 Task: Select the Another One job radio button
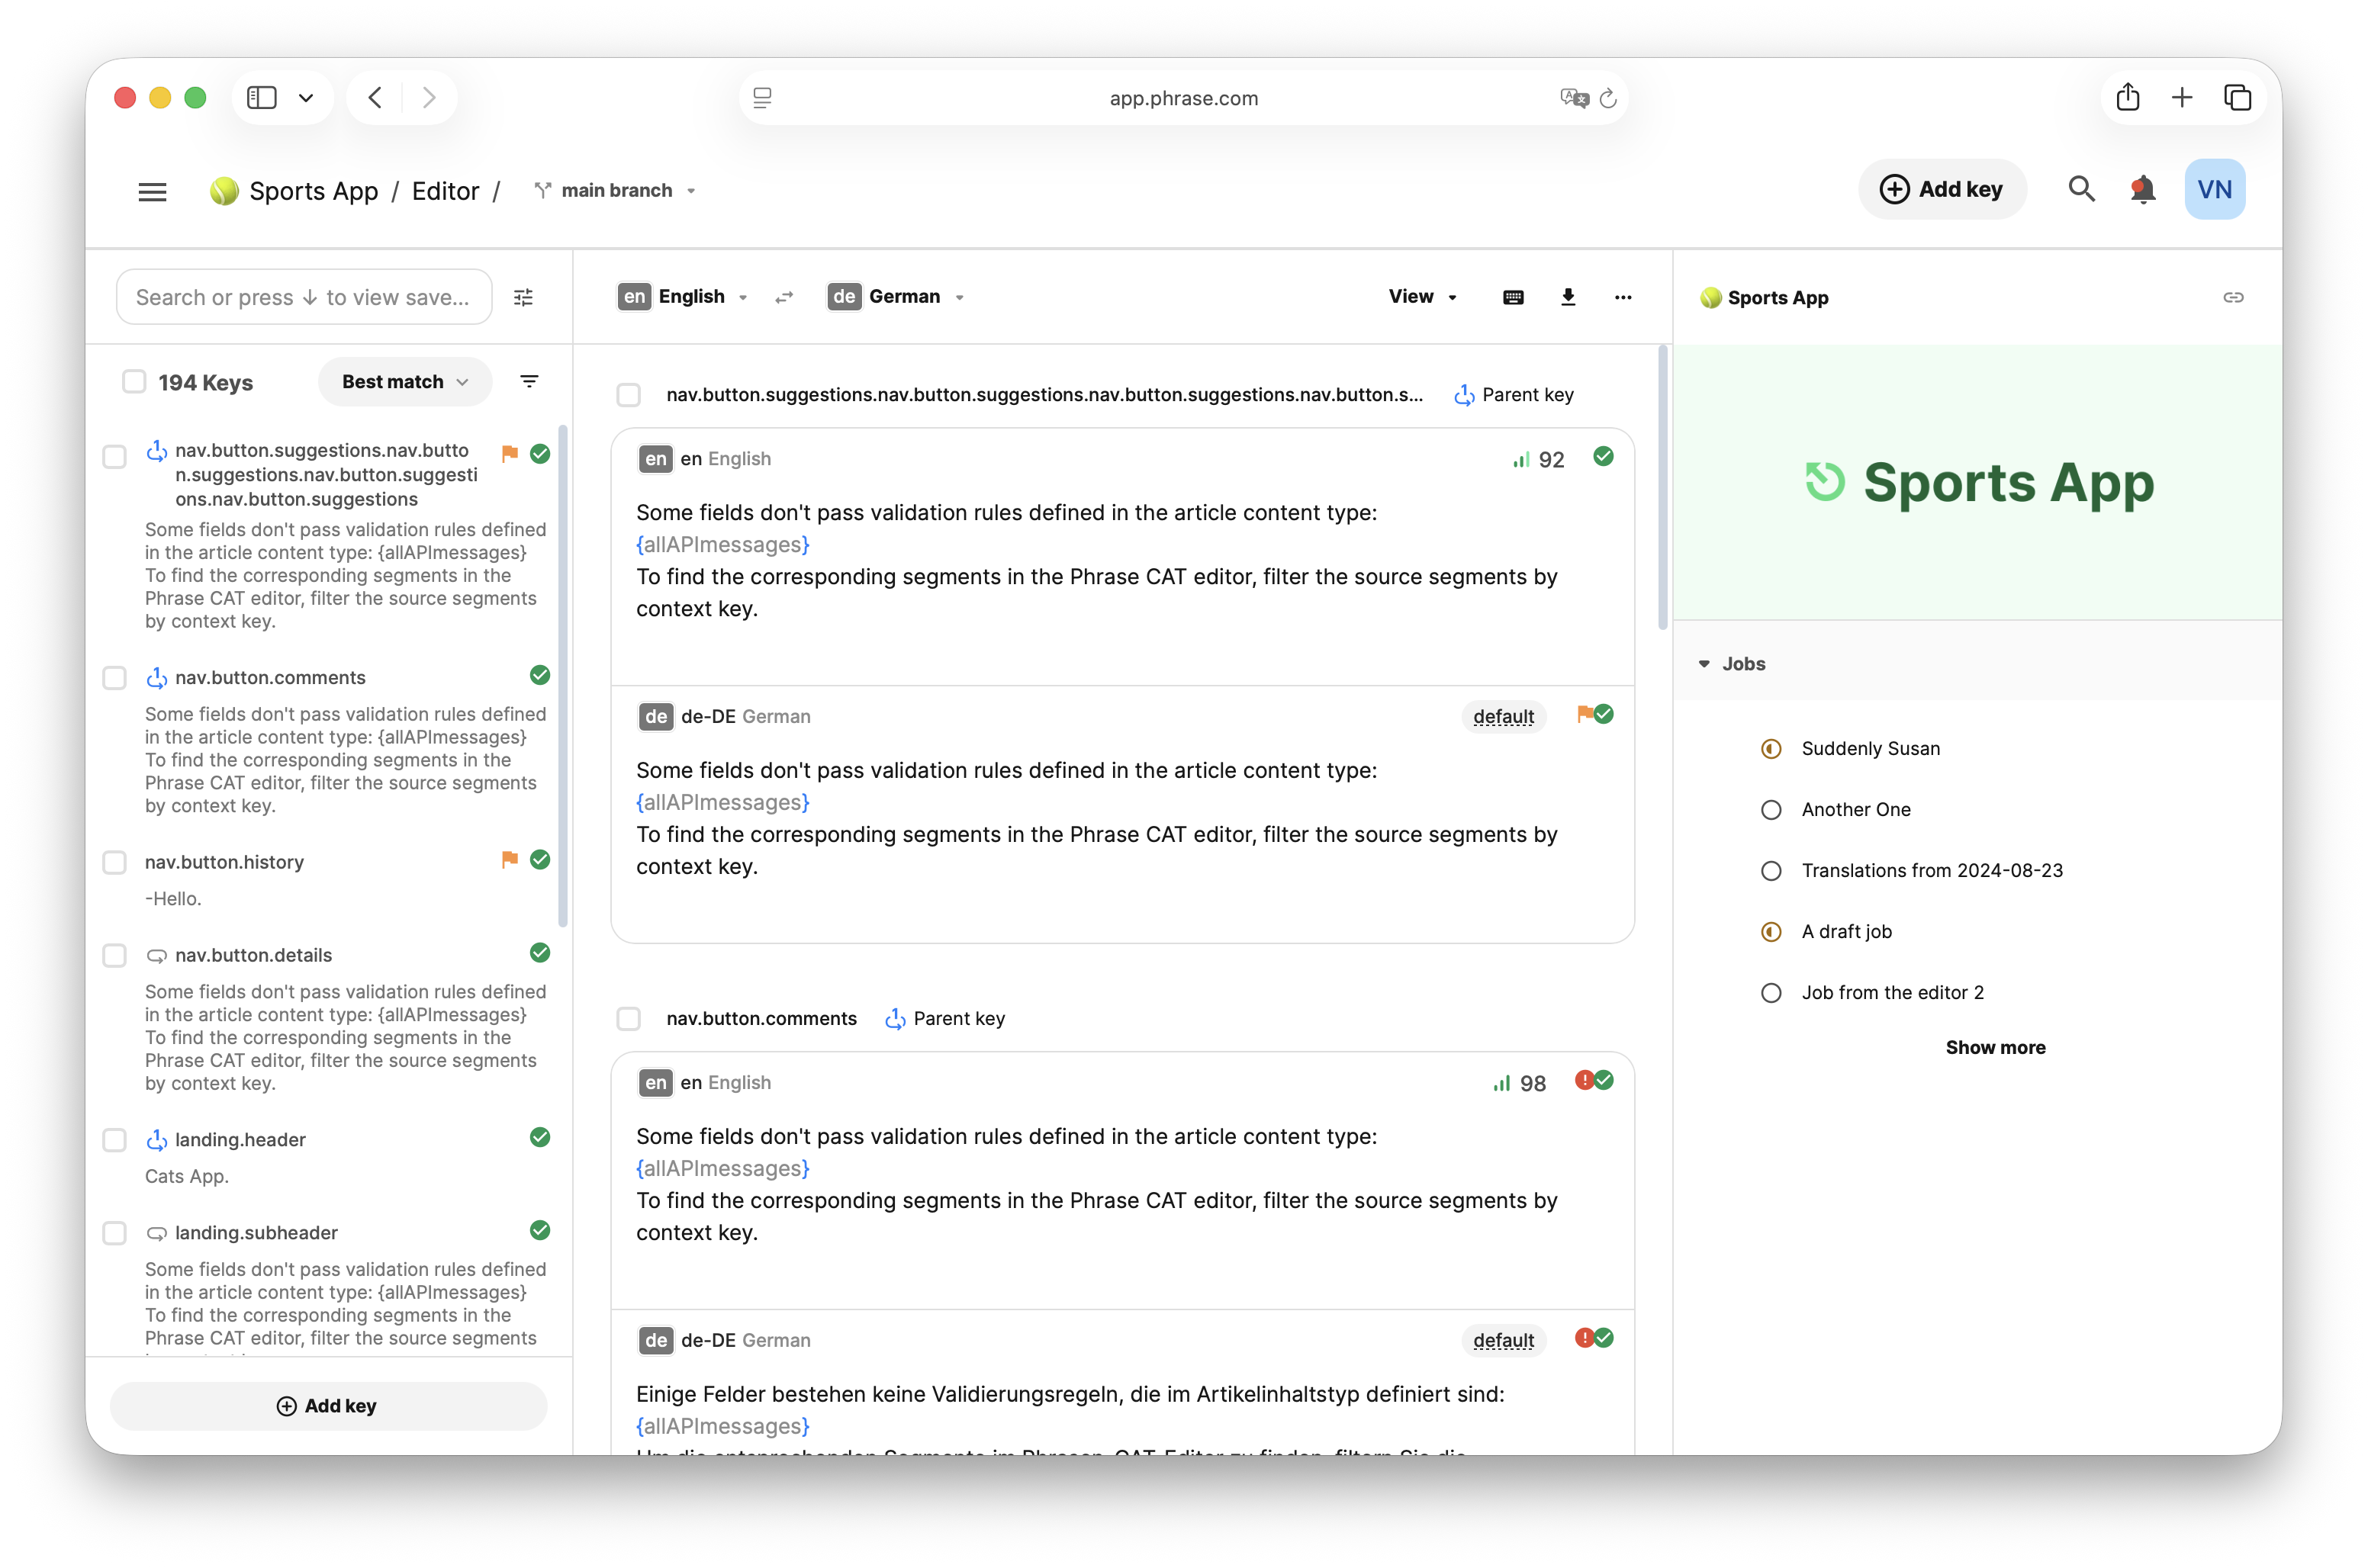tap(1771, 809)
